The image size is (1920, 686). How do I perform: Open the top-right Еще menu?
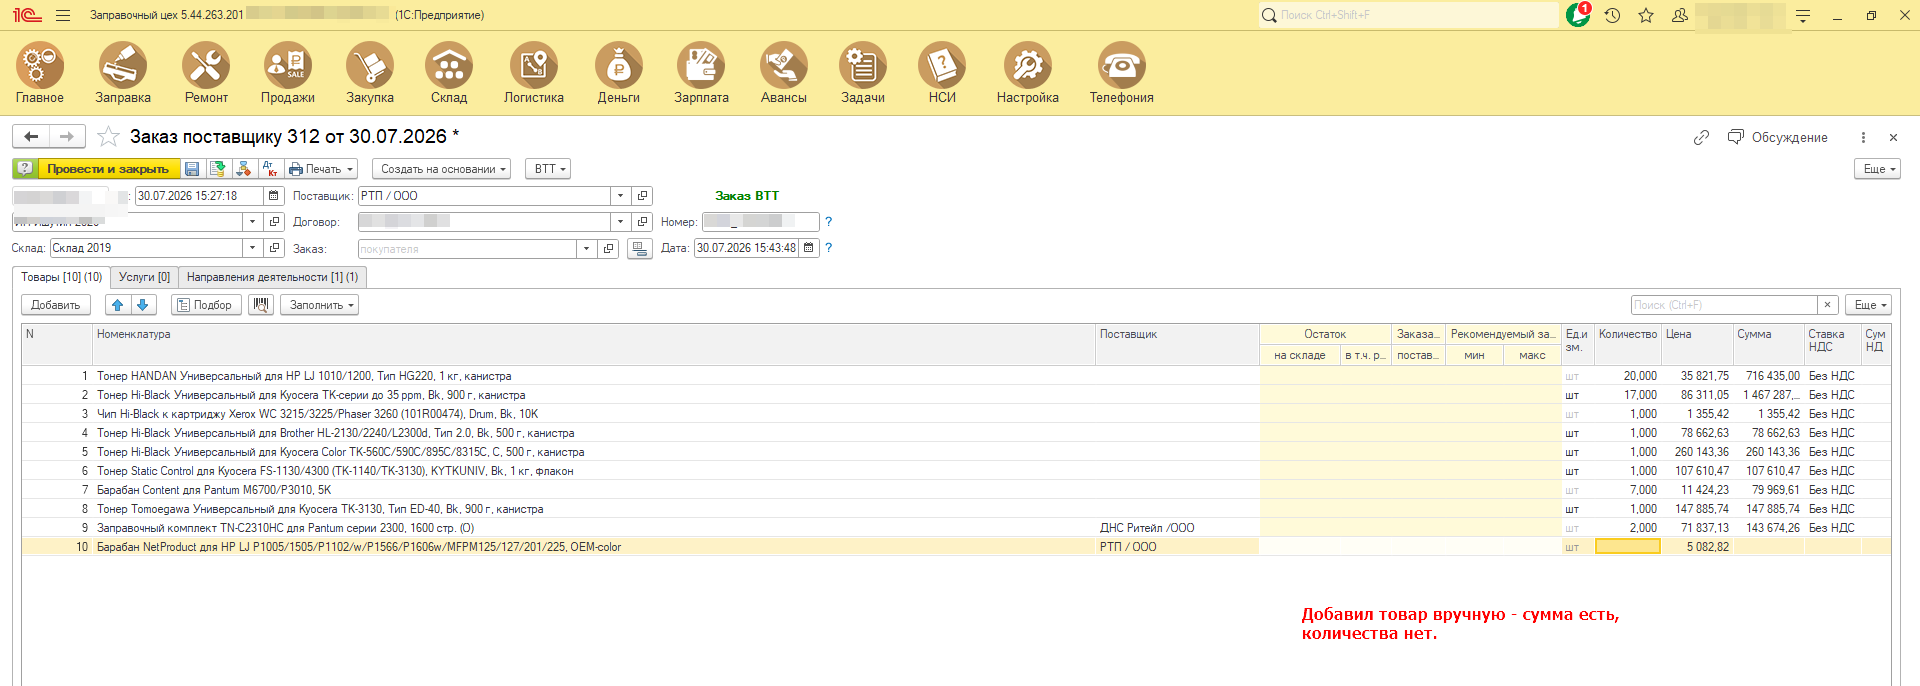pyautogui.click(x=1877, y=169)
